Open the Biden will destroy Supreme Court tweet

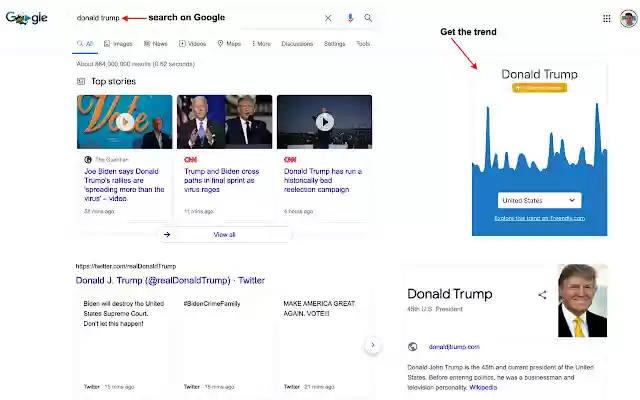124,313
